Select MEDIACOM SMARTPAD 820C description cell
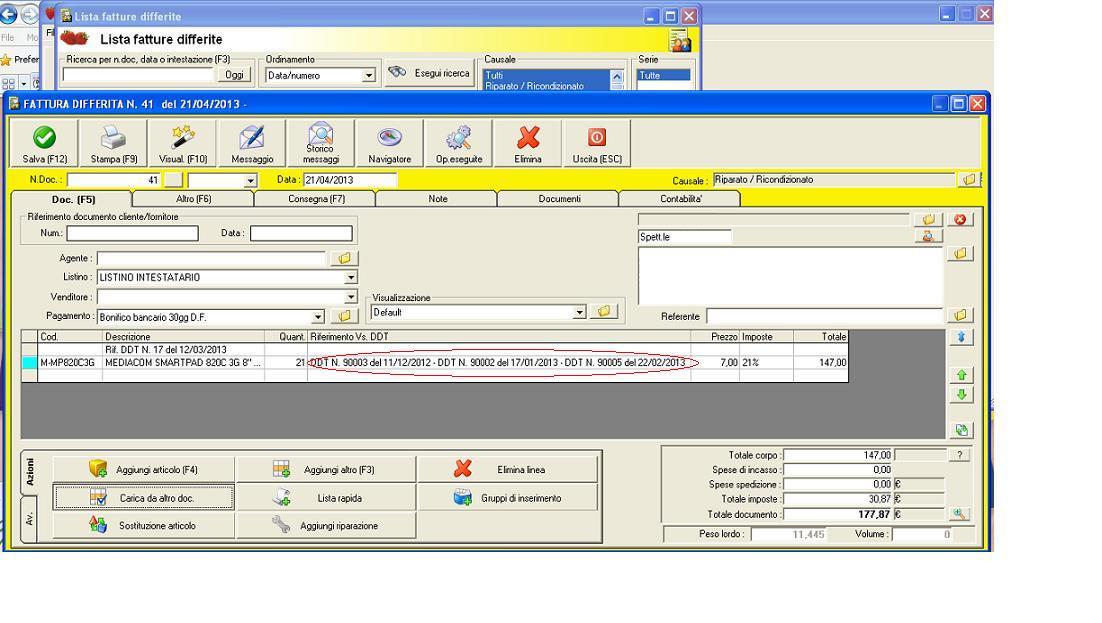 coord(183,363)
